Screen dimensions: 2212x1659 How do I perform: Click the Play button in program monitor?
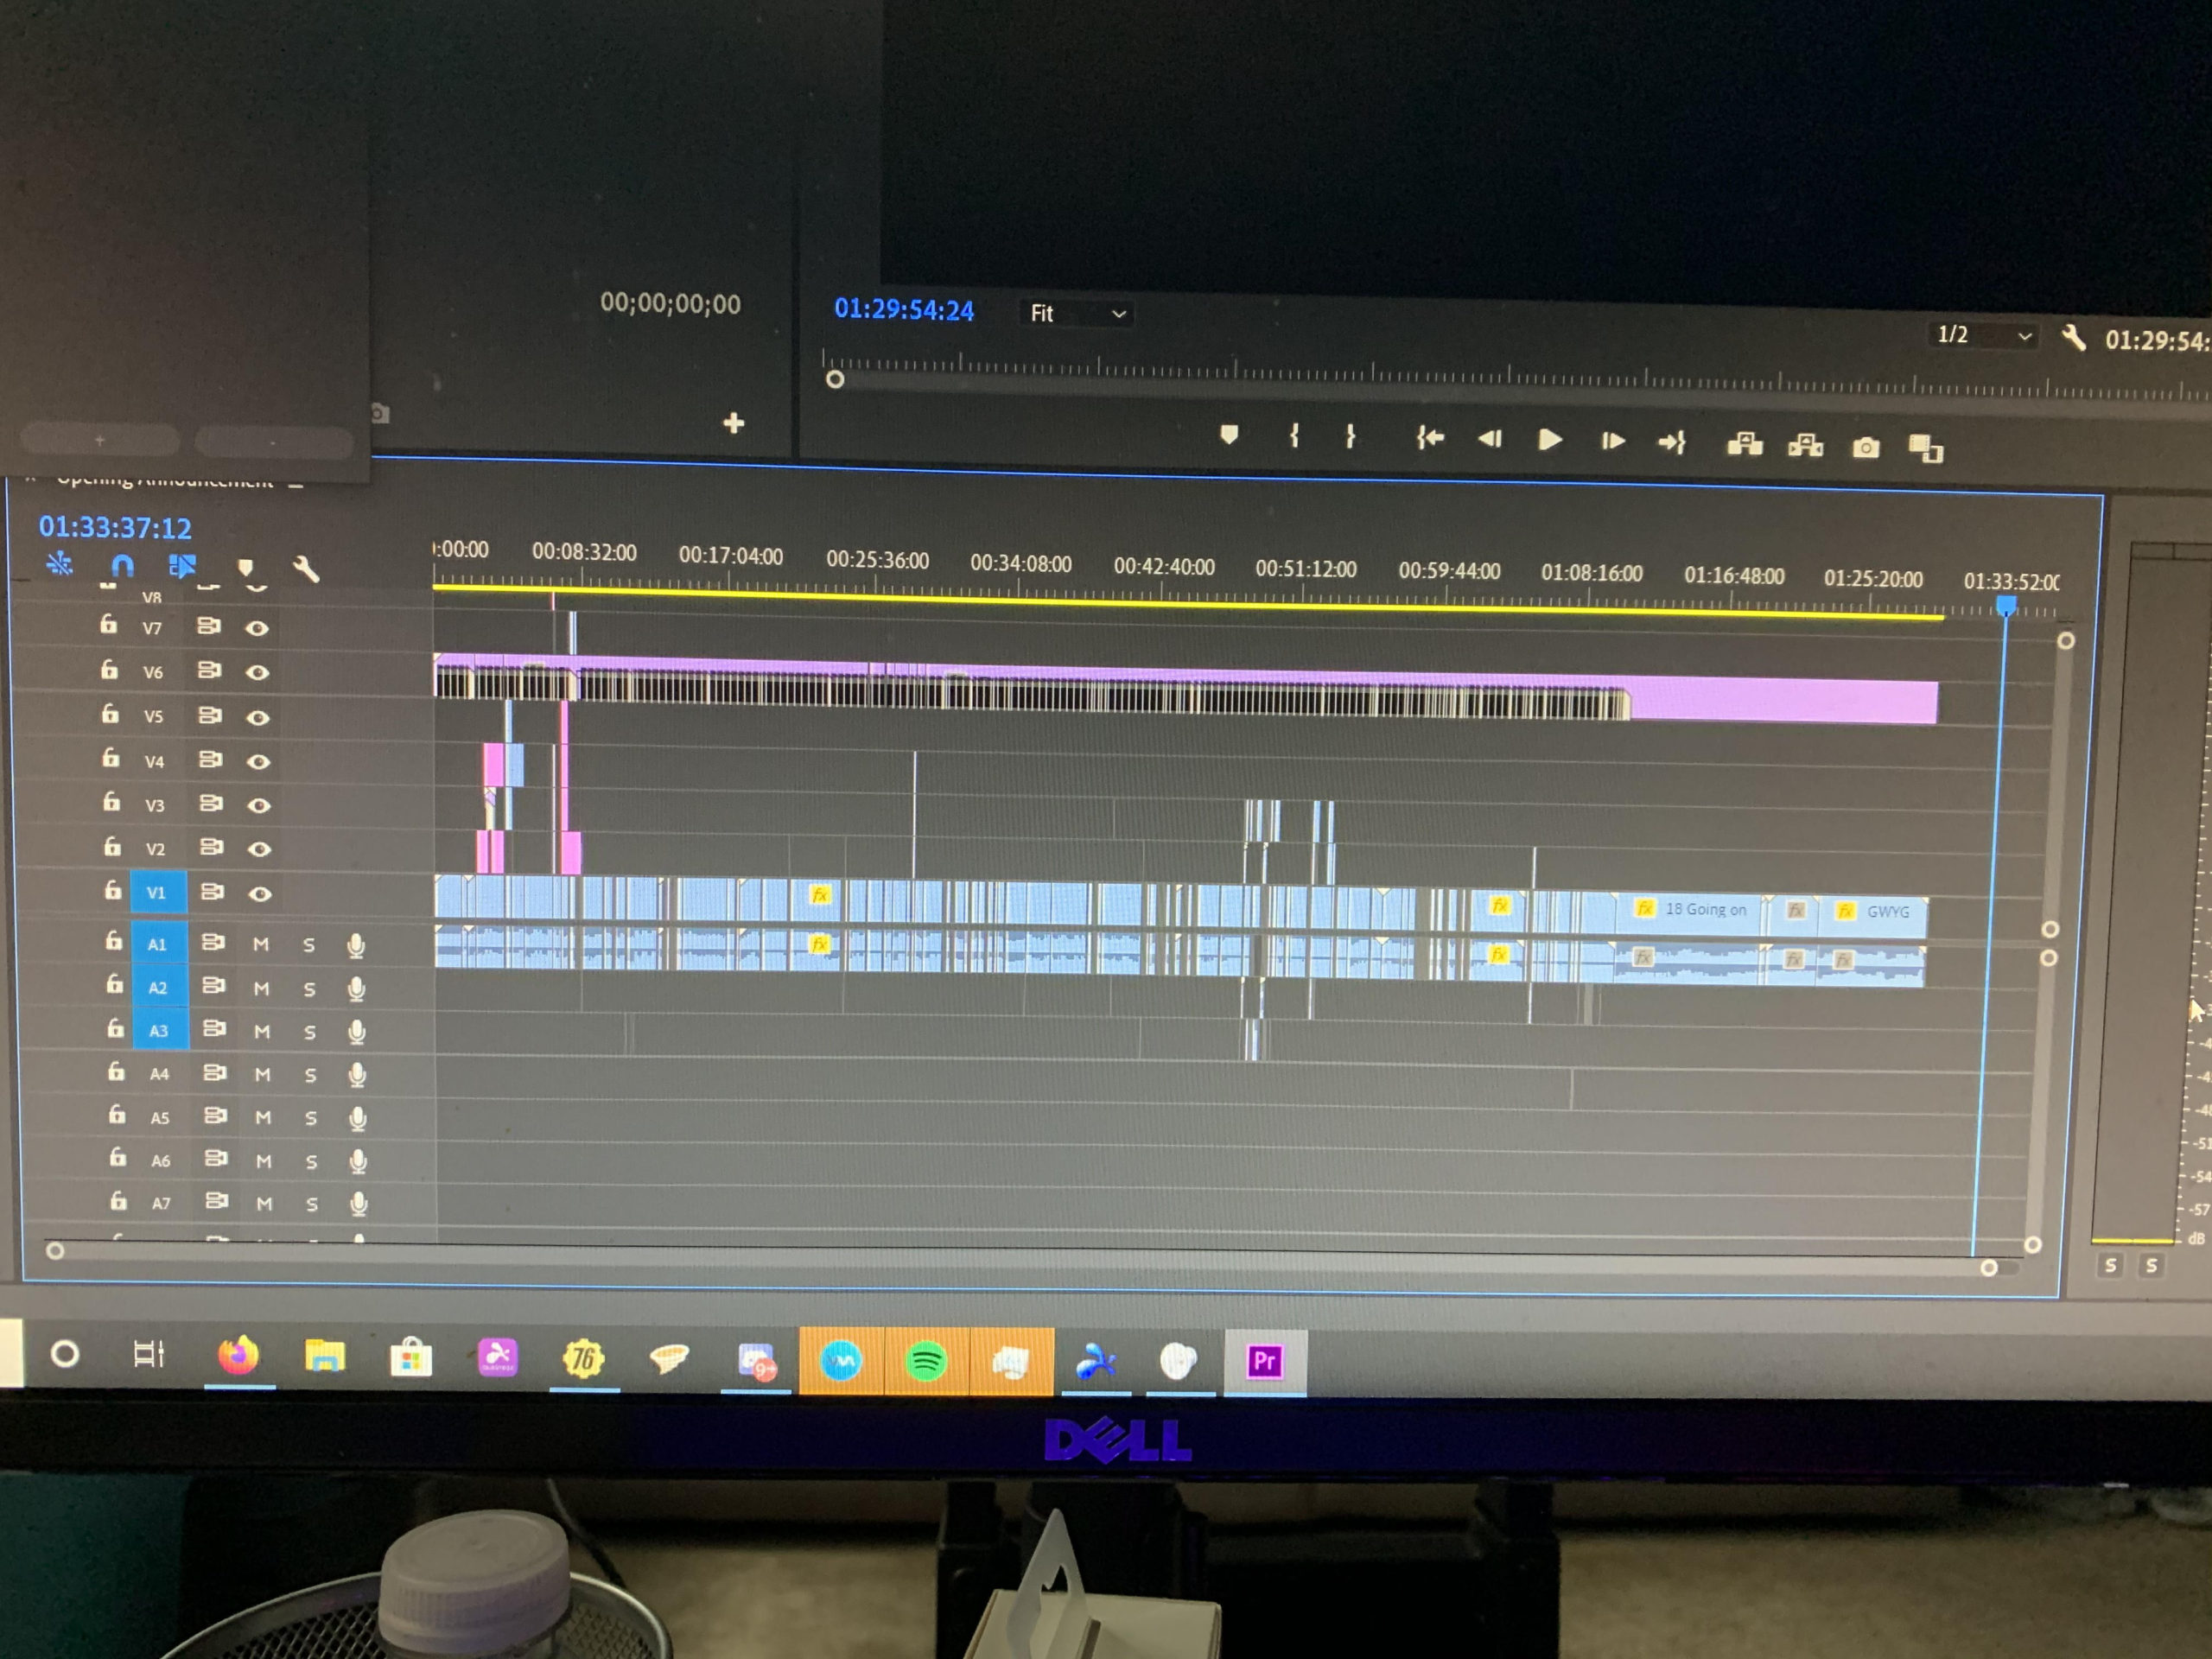click(x=1549, y=440)
